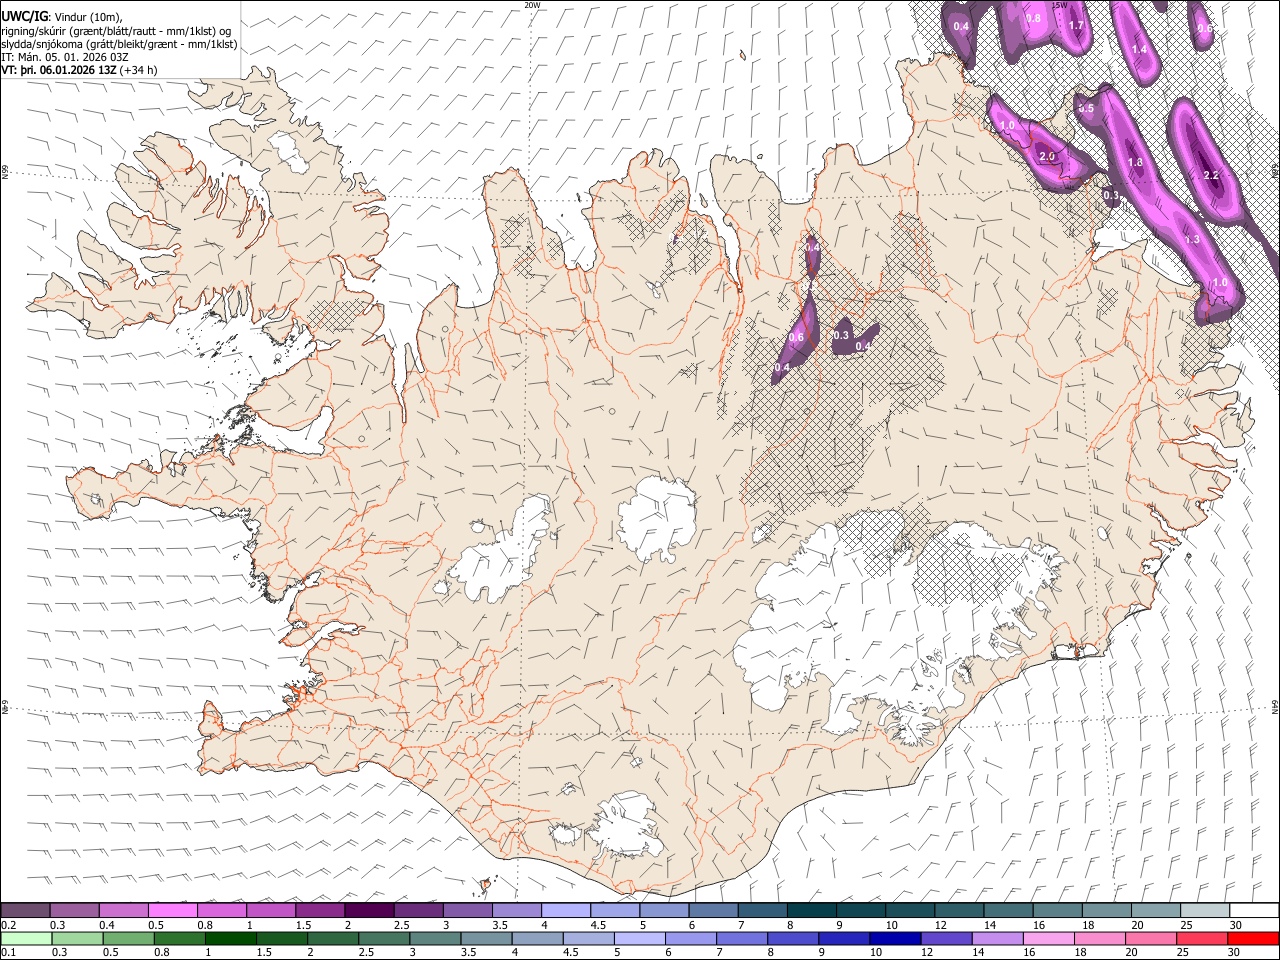Click the 0.8 label at the top edge
The width and height of the screenshot is (1280, 960).
point(1034,18)
